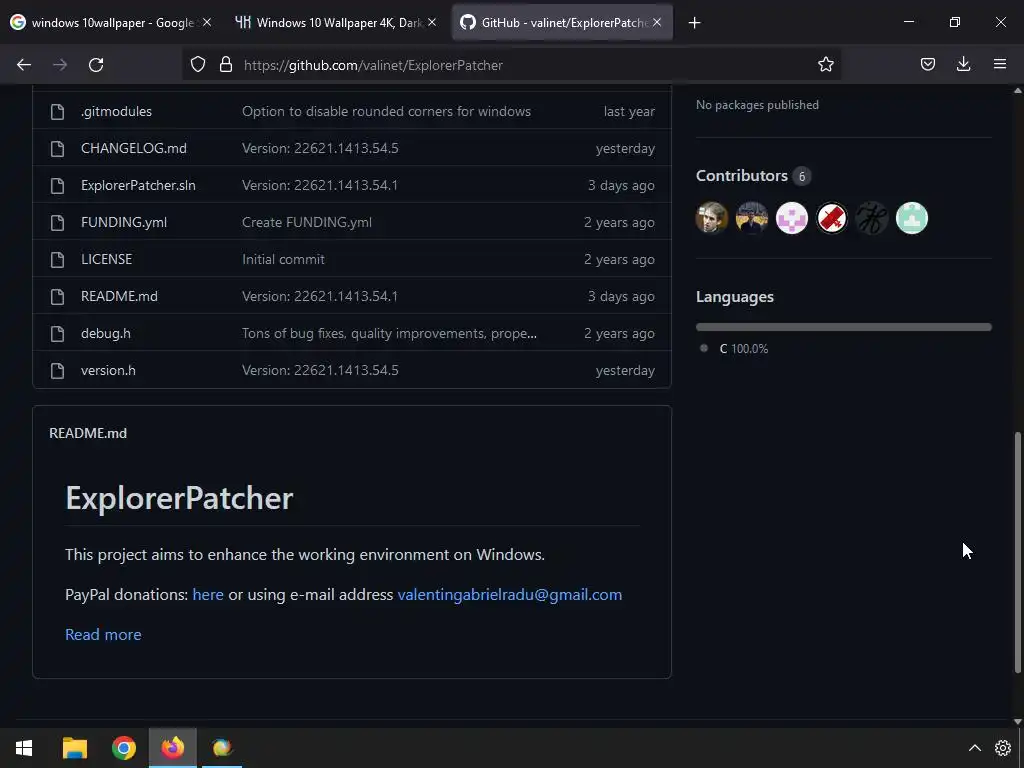Open CHANGELOG.md commit Version 22621.1413.54.5
The image size is (1024, 768).
[x=320, y=148]
